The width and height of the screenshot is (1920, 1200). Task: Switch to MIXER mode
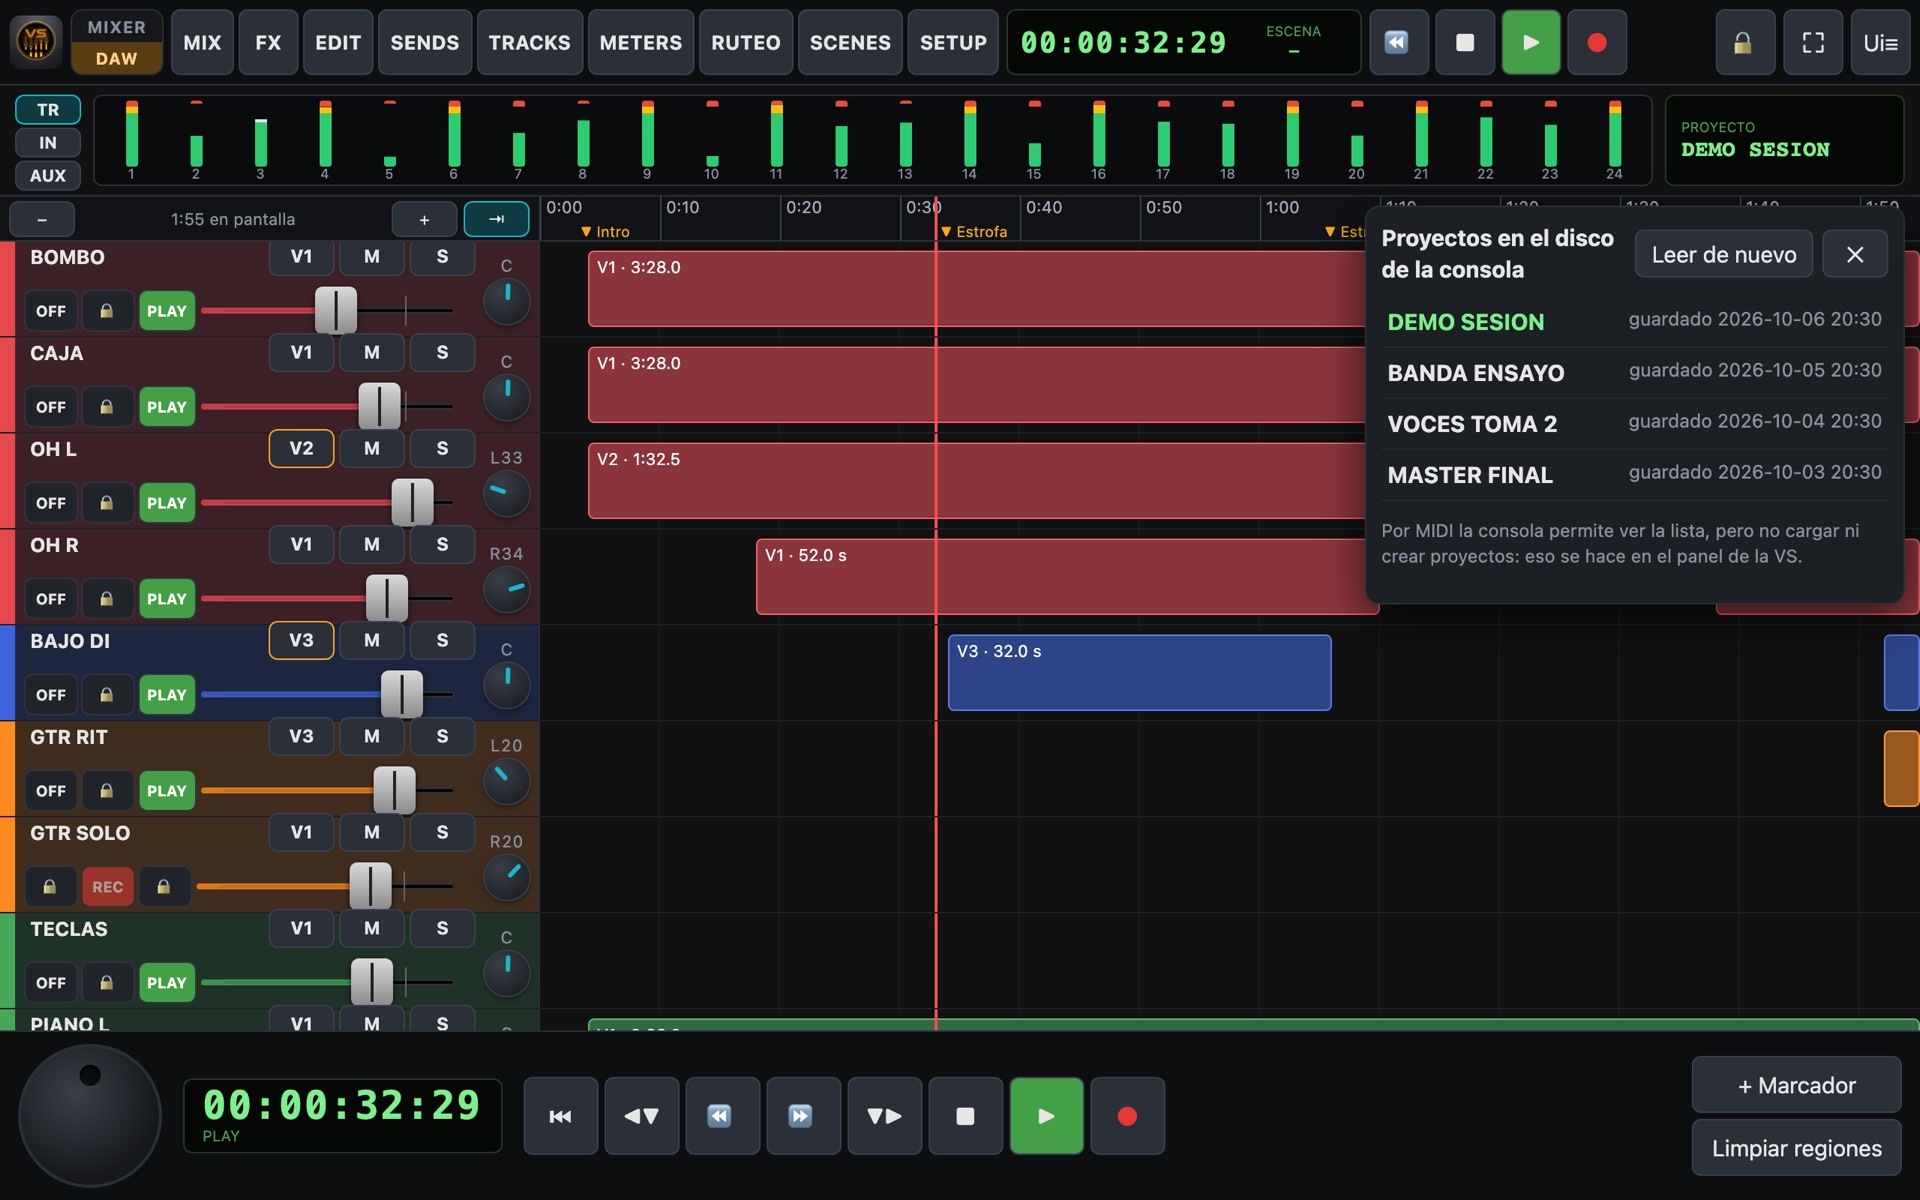tap(117, 27)
